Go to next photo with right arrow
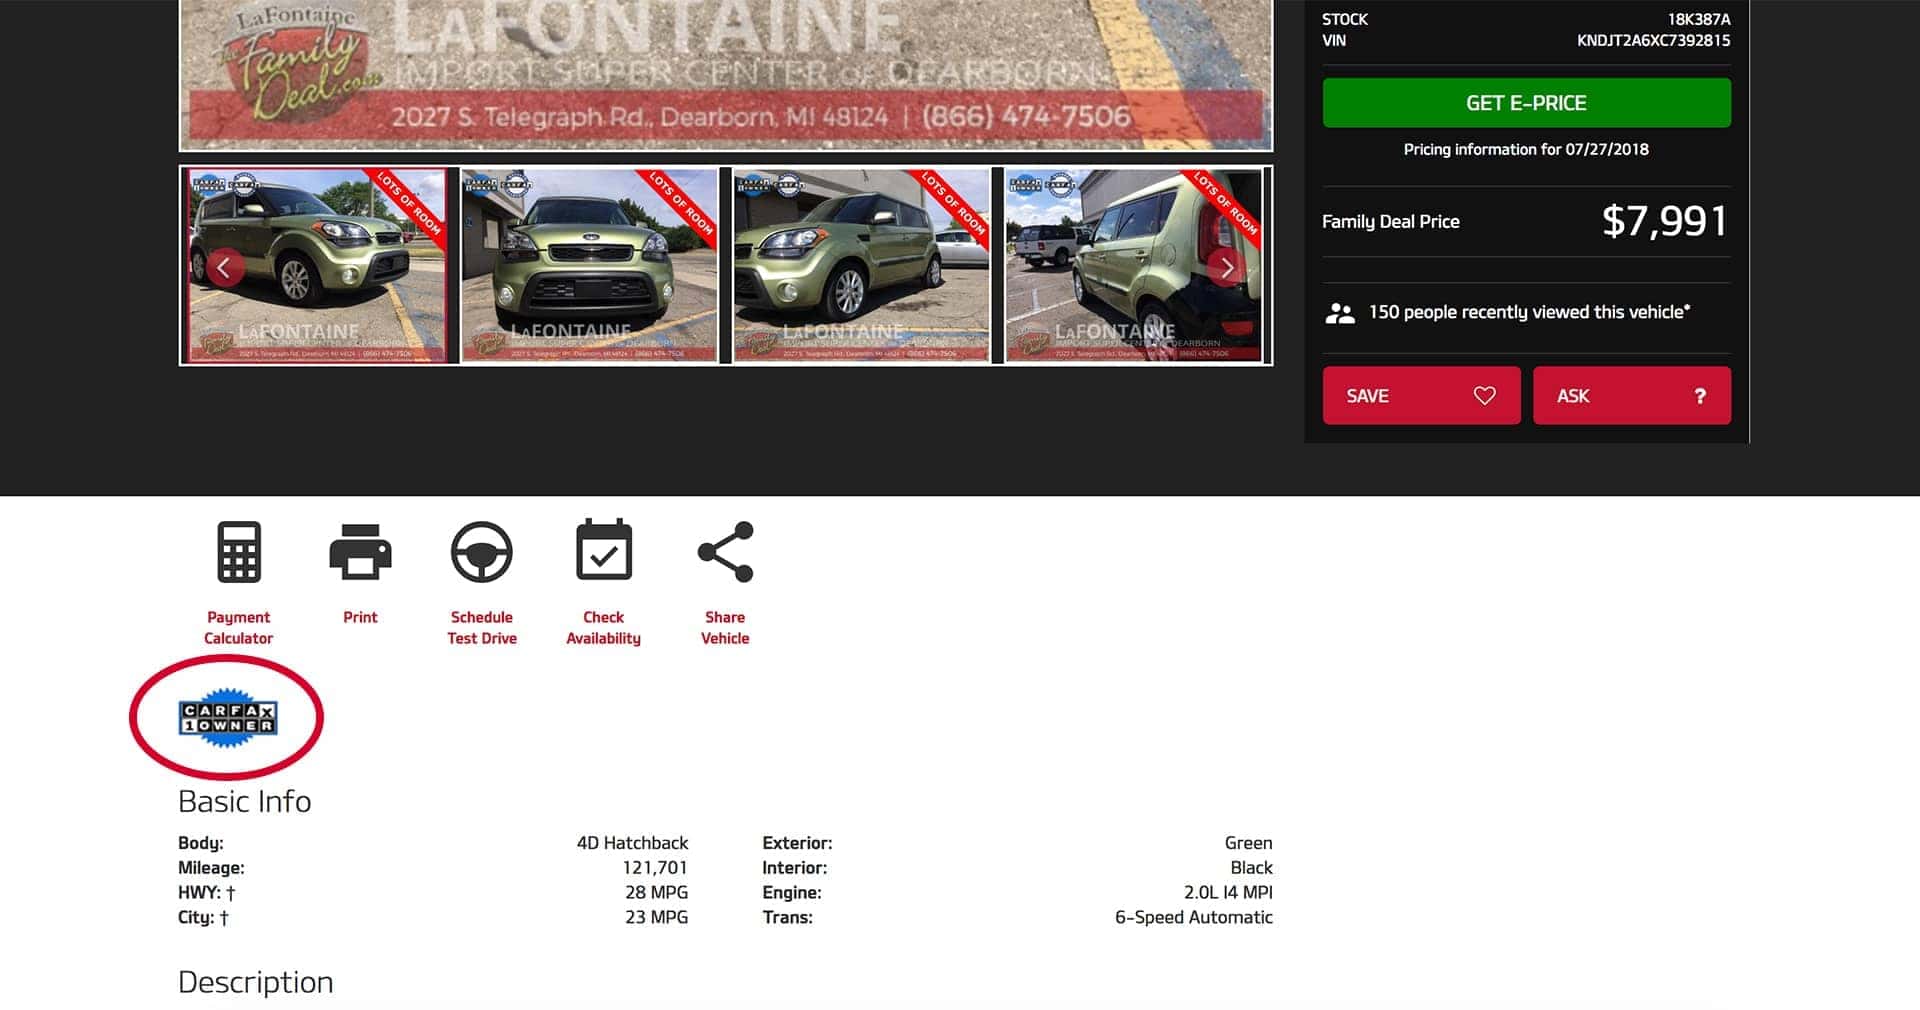 tap(1227, 267)
